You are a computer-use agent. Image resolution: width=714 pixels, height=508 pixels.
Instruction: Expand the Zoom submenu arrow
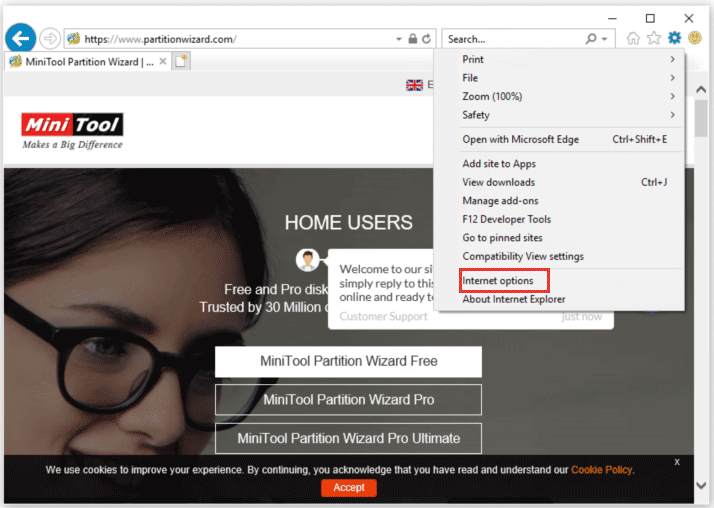tap(673, 96)
